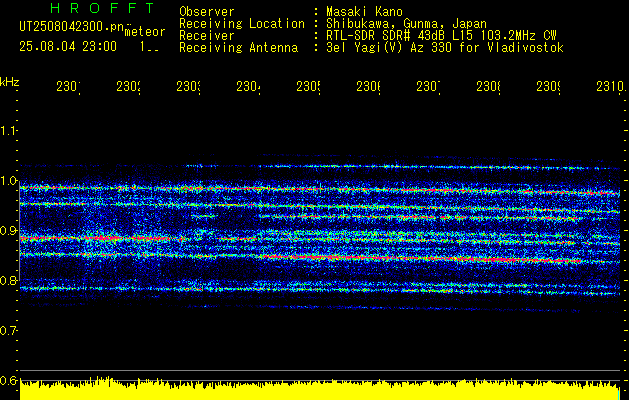This screenshot has width=629, height=400.
Task: Click the Observer label
Action: 207,12
